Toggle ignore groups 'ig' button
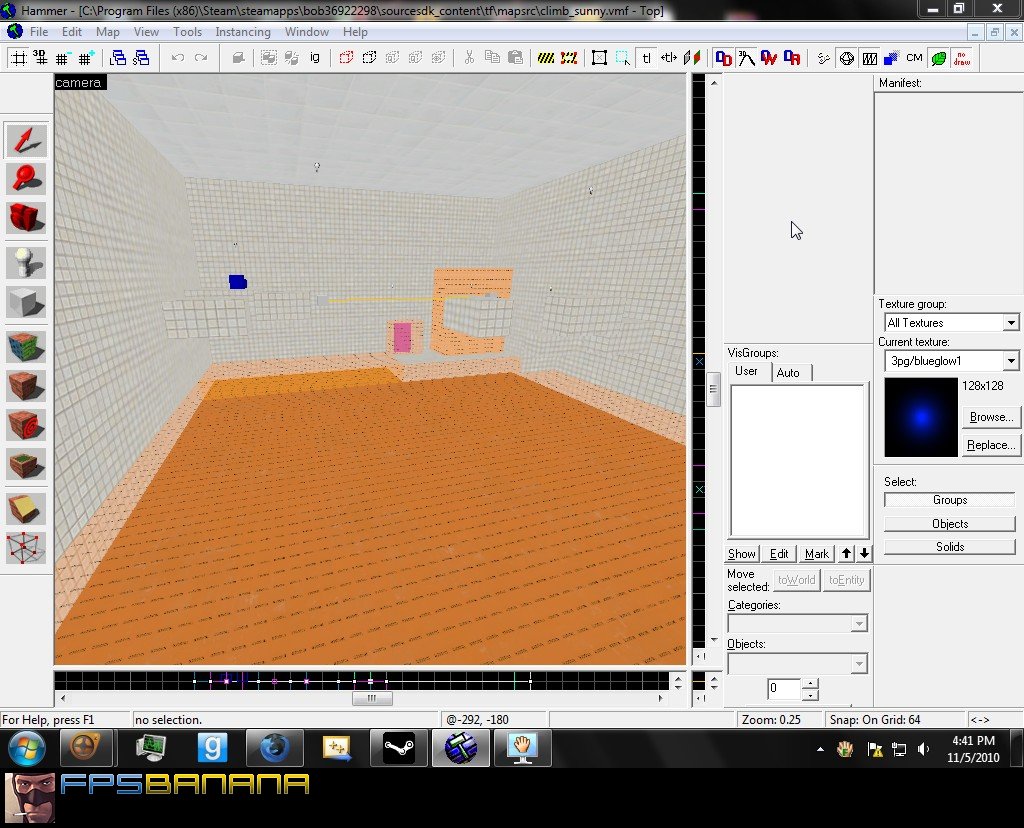 point(315,58)
